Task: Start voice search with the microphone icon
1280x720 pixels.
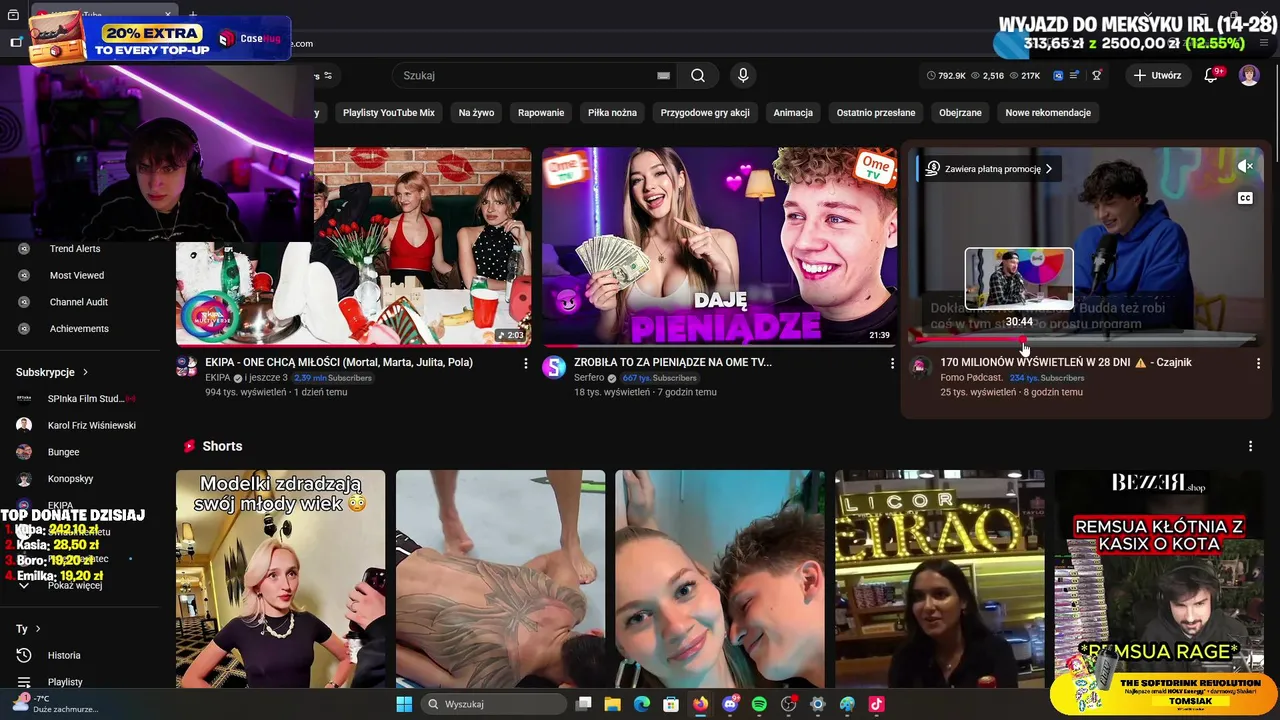Action: 742,76
